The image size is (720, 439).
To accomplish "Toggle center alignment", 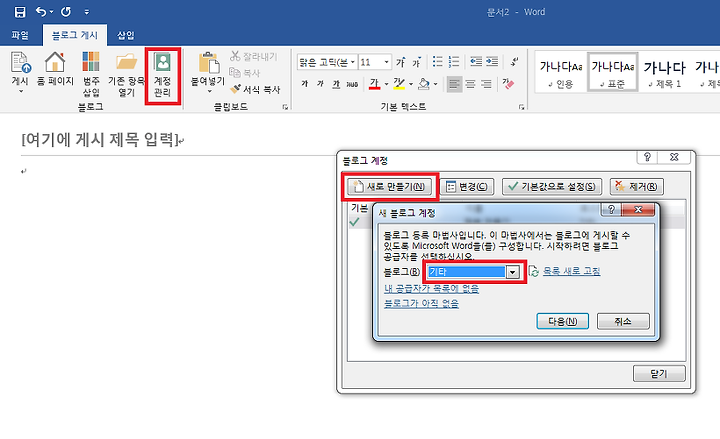I will pos(470,84).
